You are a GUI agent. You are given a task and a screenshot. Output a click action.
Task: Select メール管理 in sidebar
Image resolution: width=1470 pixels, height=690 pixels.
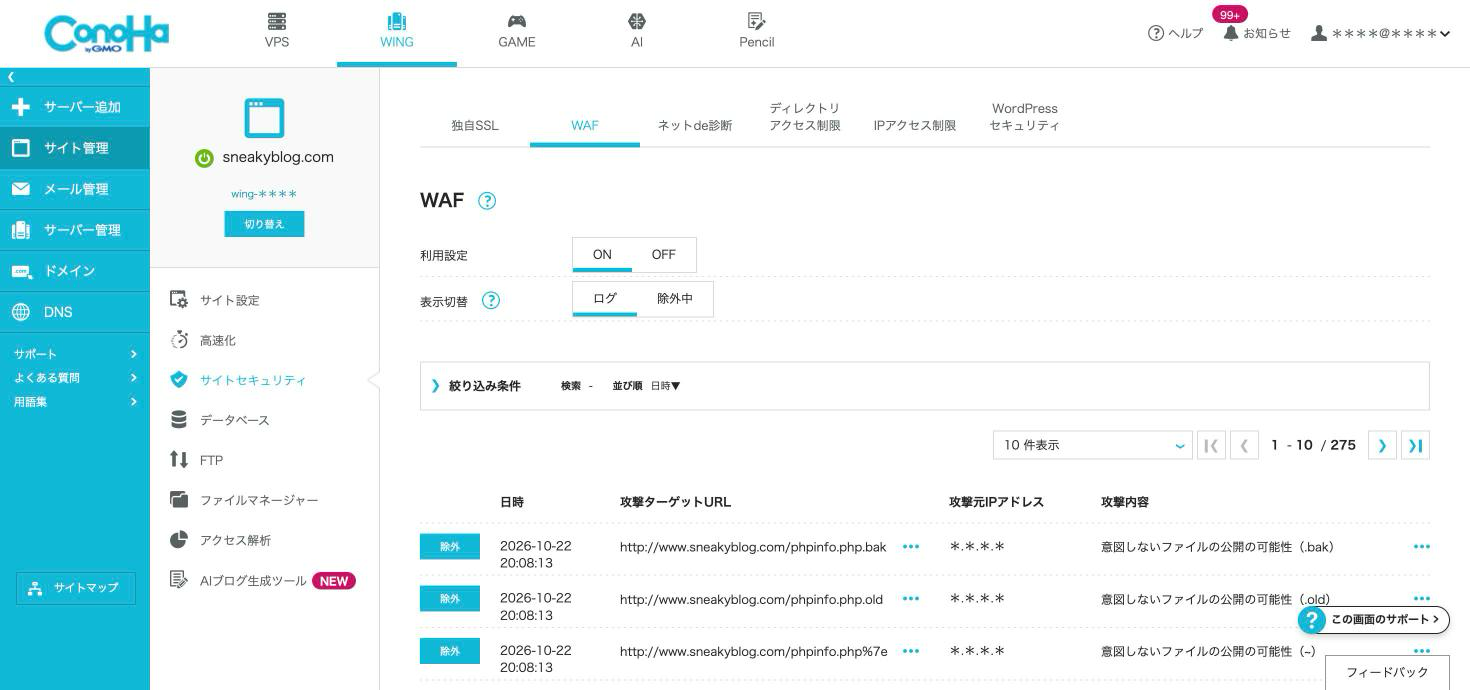pyautogui.click(x=75, y=189)
